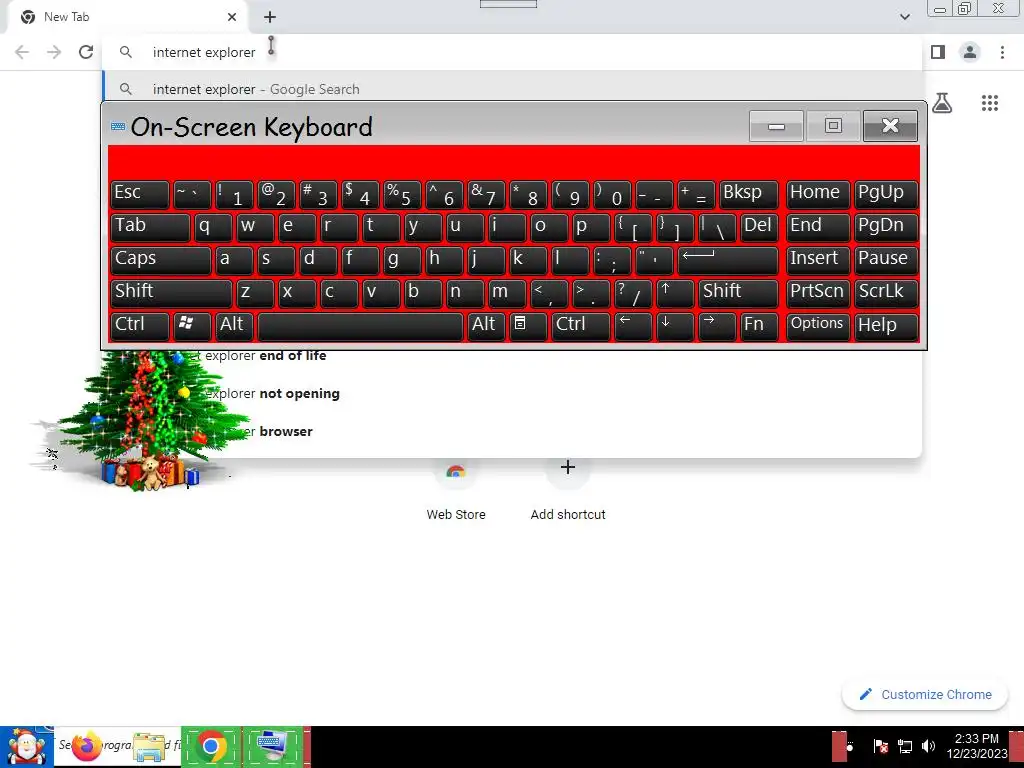This screenshot has height=768, width=1024.
Task: Toggle the left Alt key on keyboard
Action: click(x=234, y=326)
